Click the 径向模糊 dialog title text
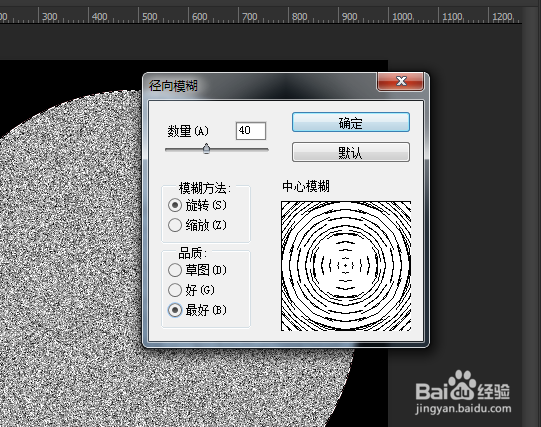541x427 pixels. pyautogui.click(x=173, y=86)
